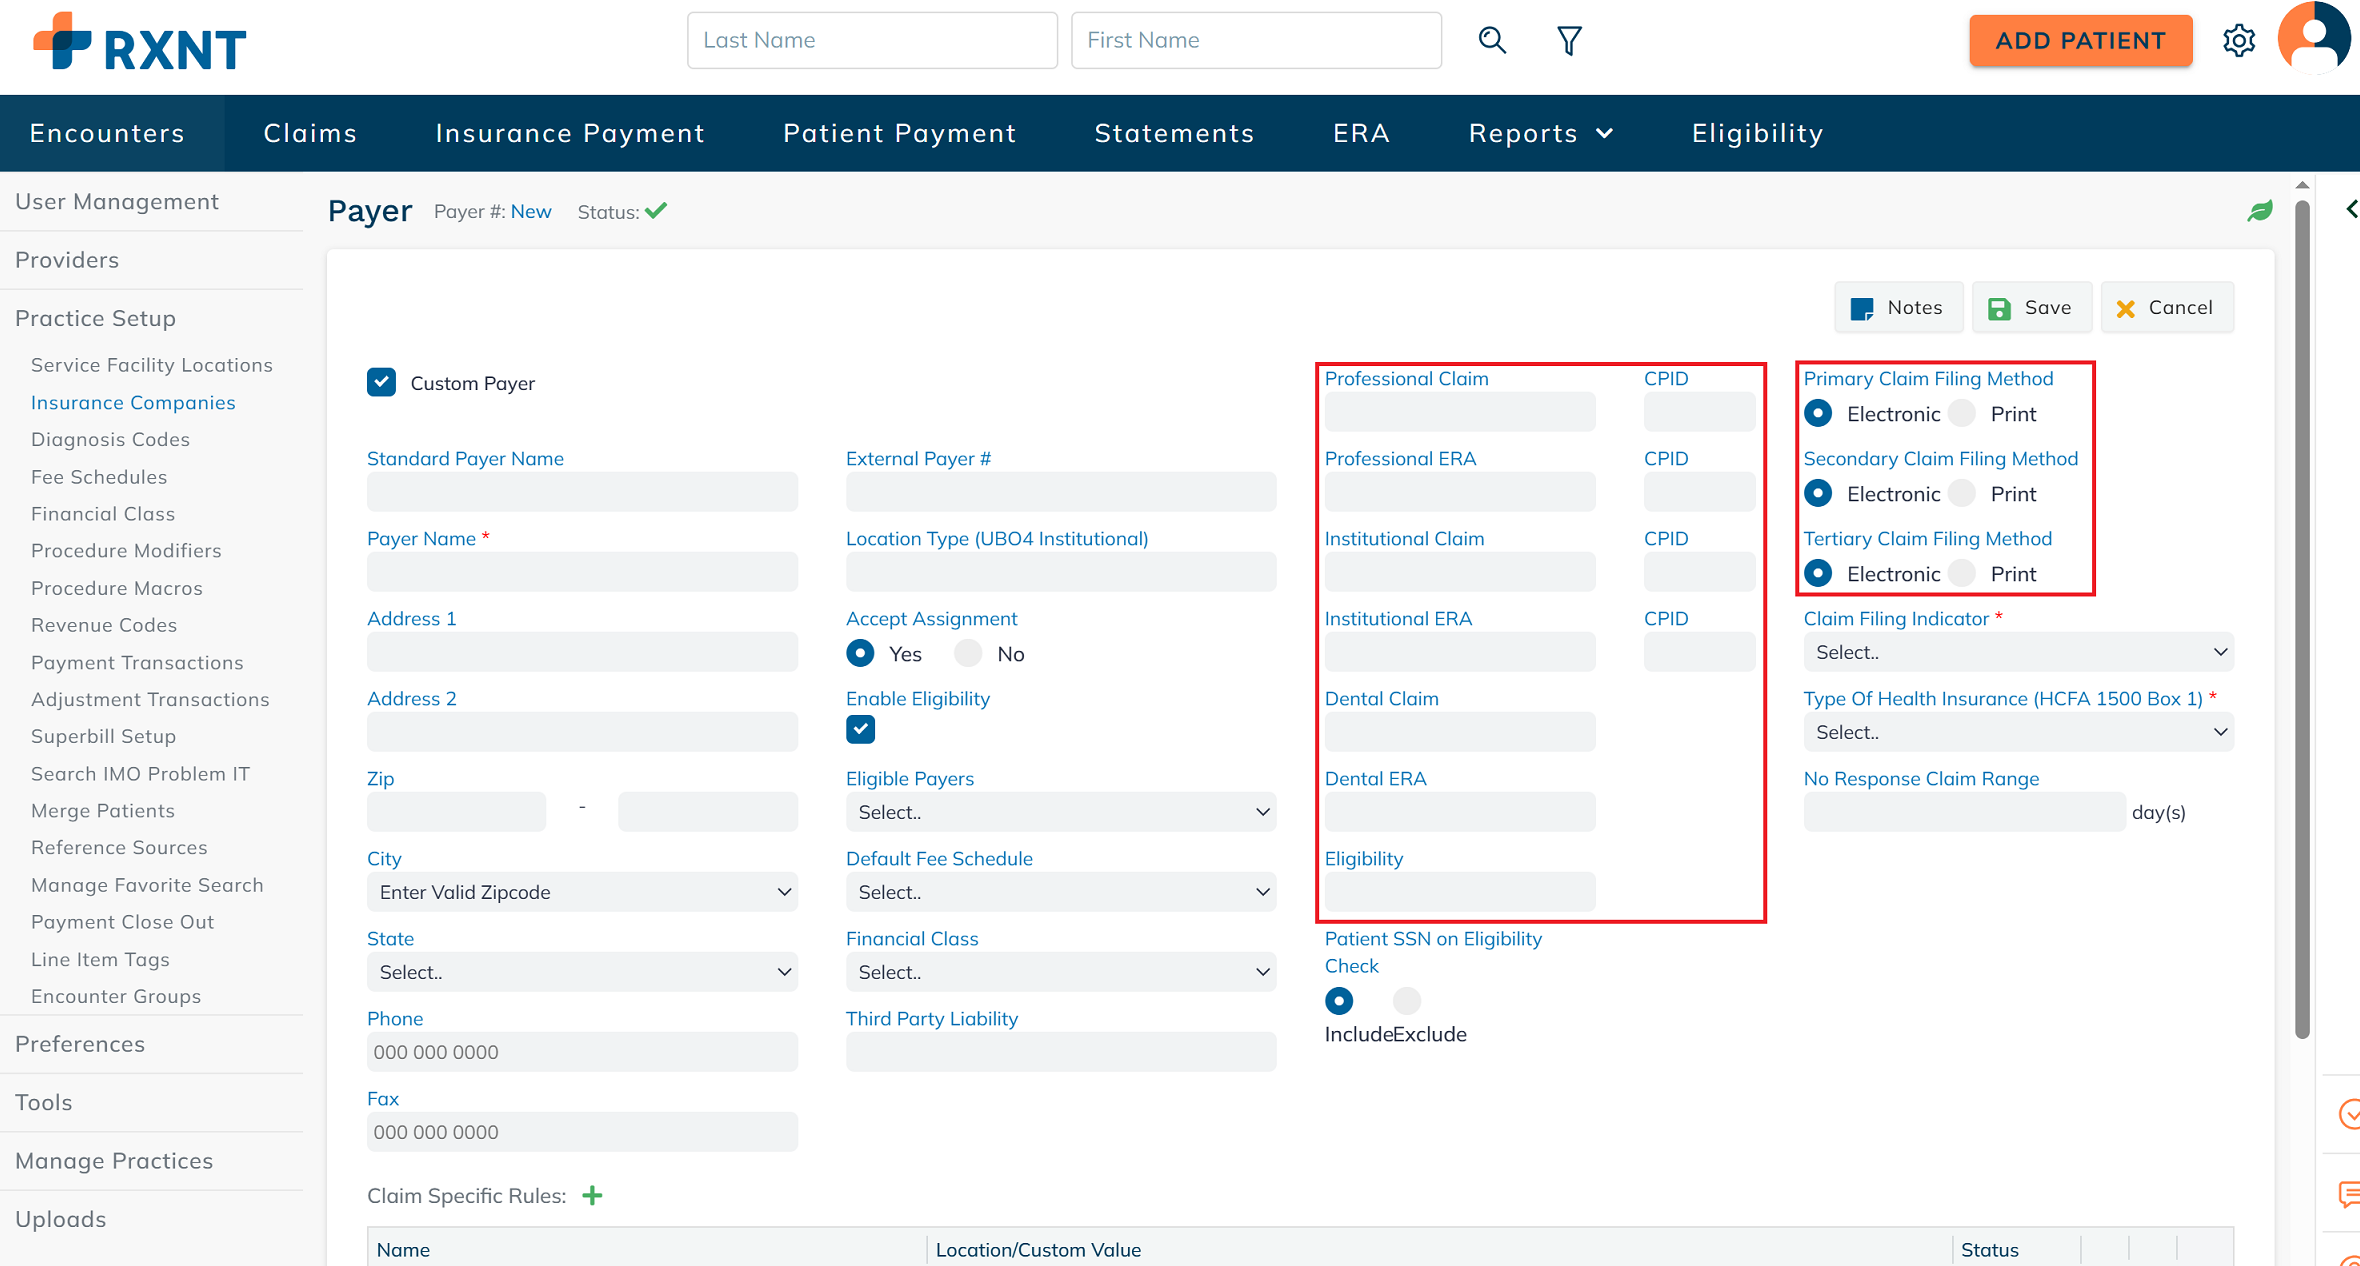Click the Payer Name input field
Image resolution: width=2360 pixels, height=1266 pixels.
[x=582, y=572]
